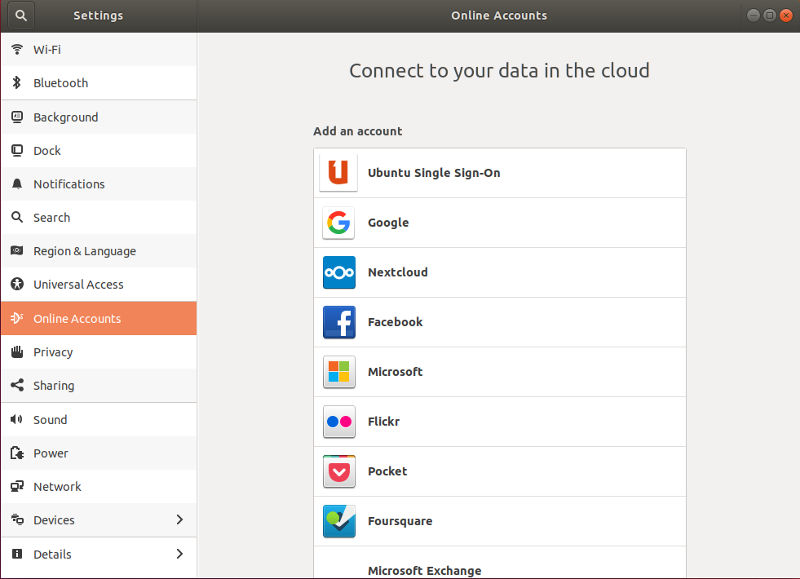This screenshot has height=579, width=800.
Task: Click the Flickr icon
Action: (337, 421)
